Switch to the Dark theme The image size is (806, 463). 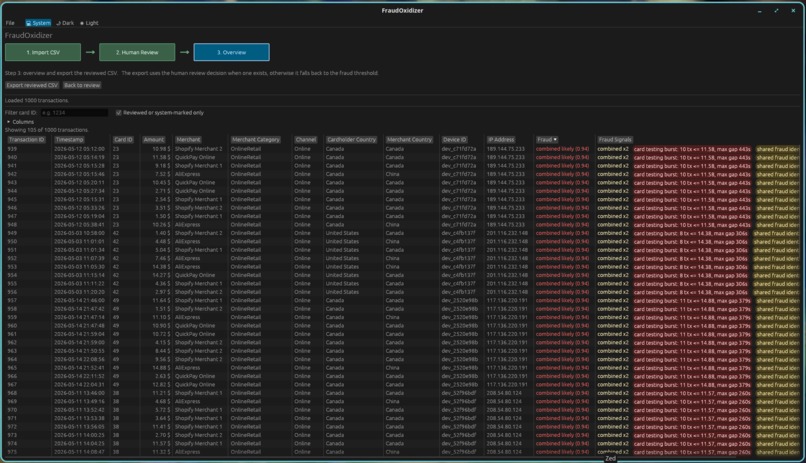pos(65,23)
